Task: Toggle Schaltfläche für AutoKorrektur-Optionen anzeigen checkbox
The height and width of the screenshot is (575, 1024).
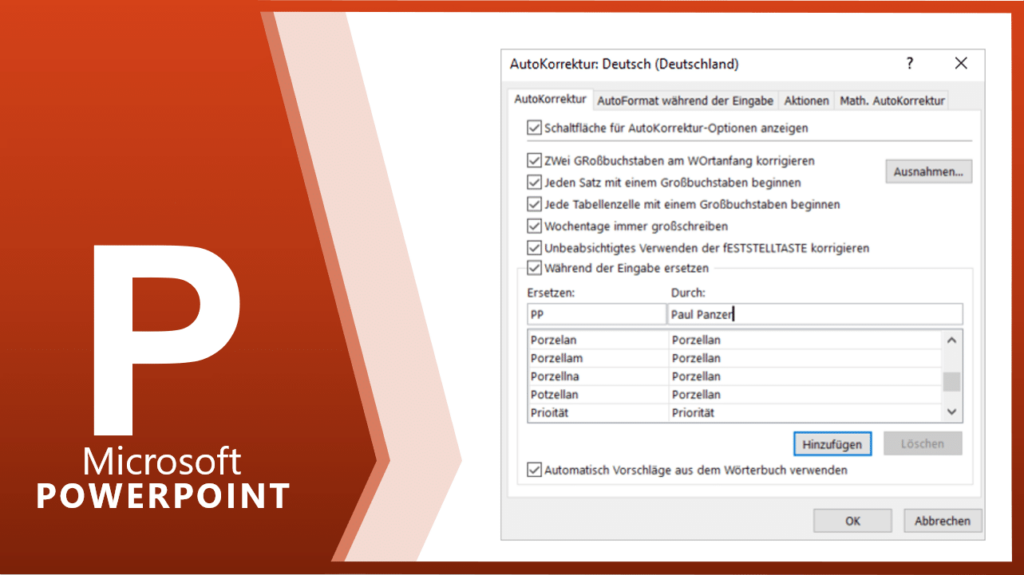Action: (x=534, y=127)
